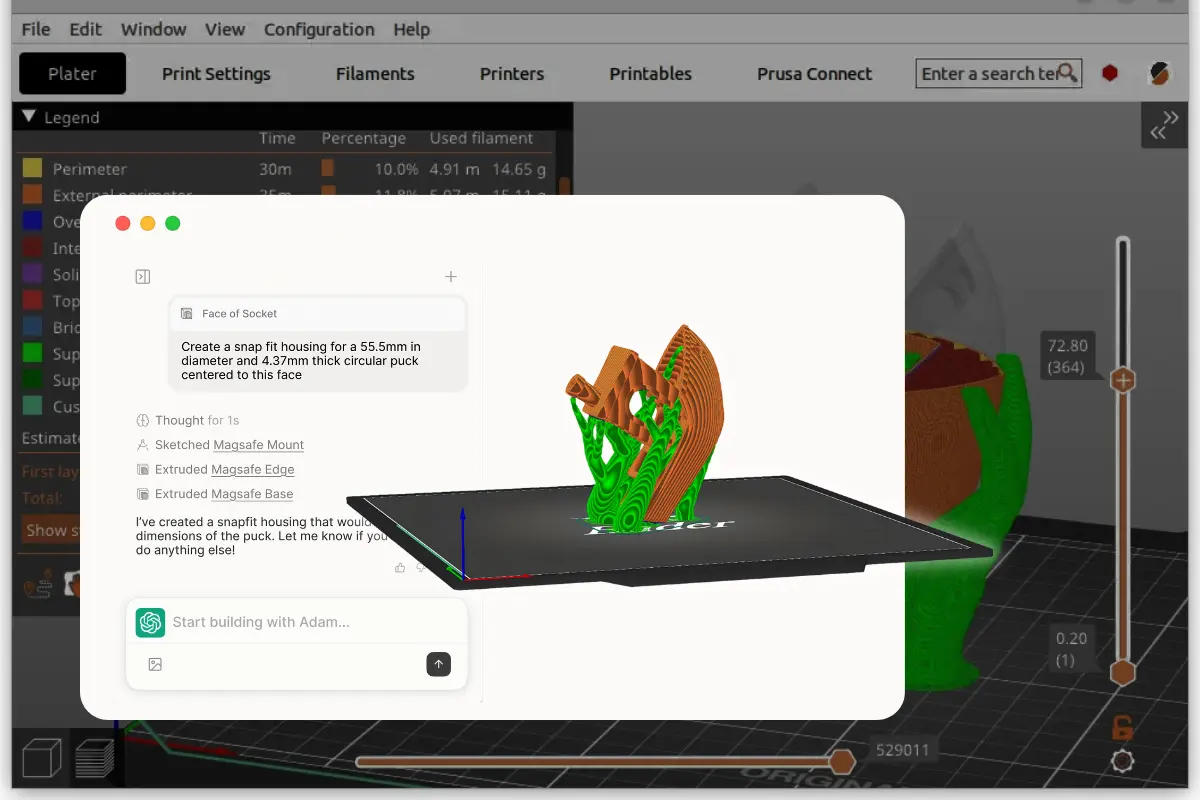Open vertical slider settings gear

(x=1123, y=761)
